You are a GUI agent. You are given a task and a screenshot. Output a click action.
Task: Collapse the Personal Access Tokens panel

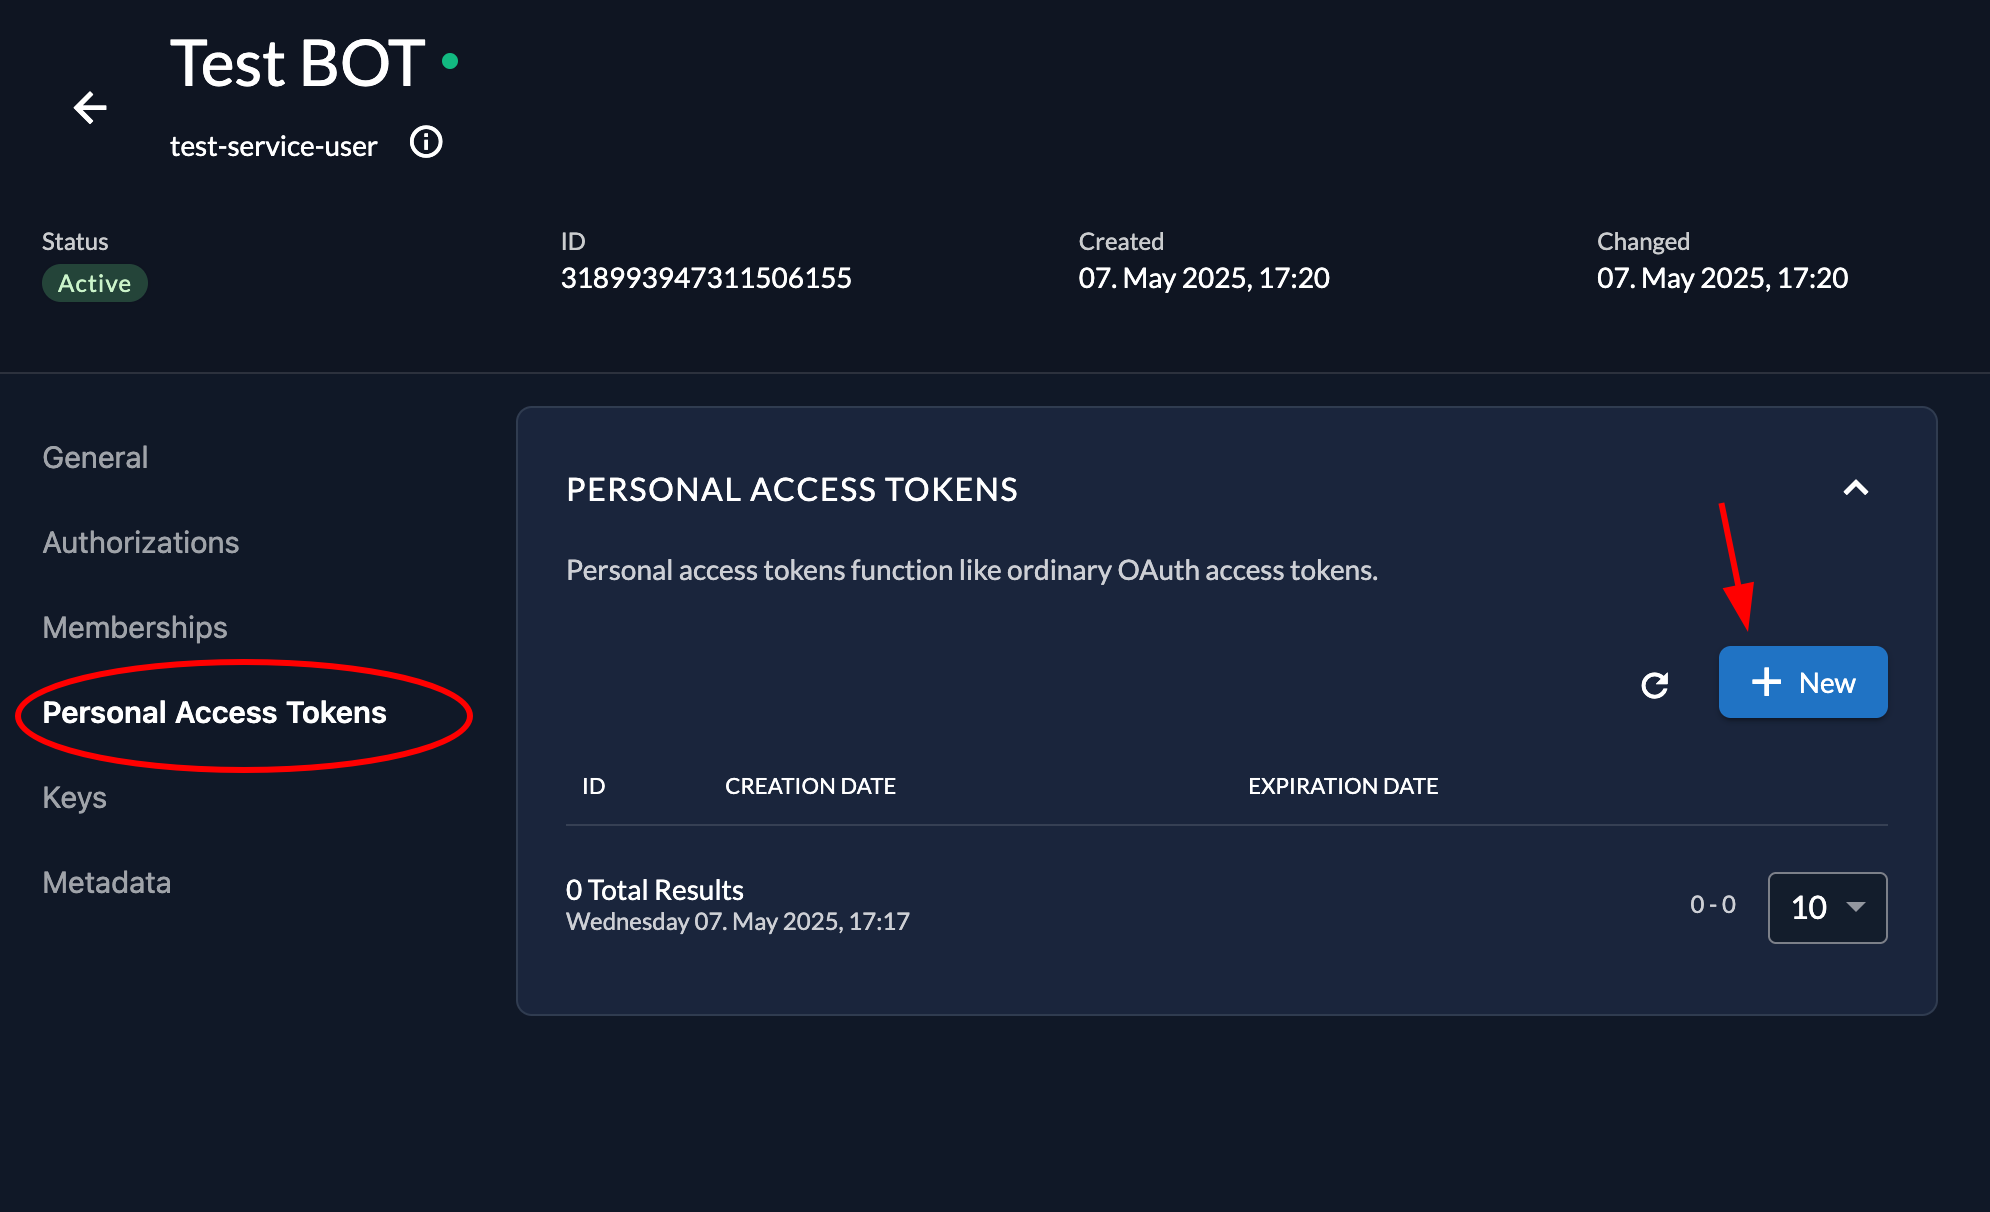coord(1856,488)
